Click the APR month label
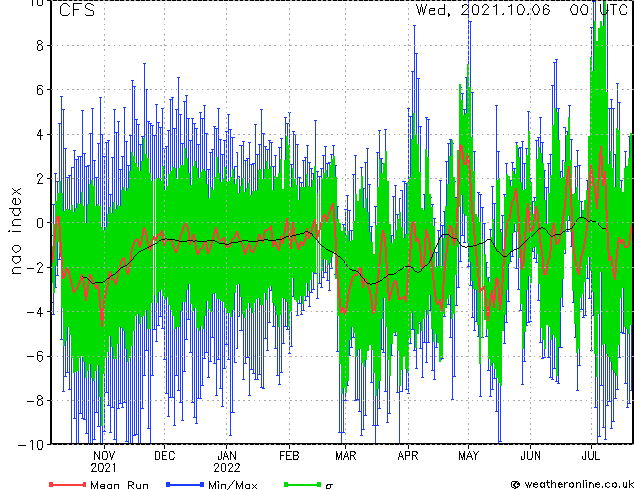634x490 pixels. [408, 456]
